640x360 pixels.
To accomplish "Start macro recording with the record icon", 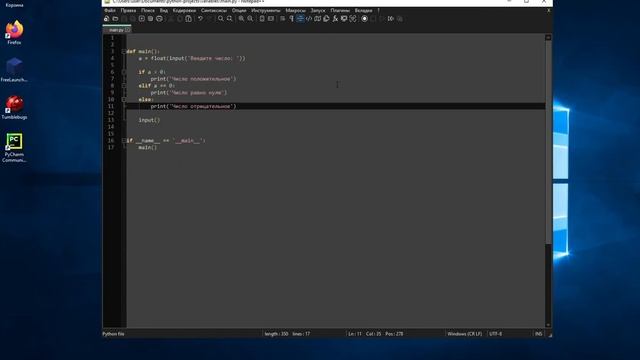I will click(x=364, y=19).
